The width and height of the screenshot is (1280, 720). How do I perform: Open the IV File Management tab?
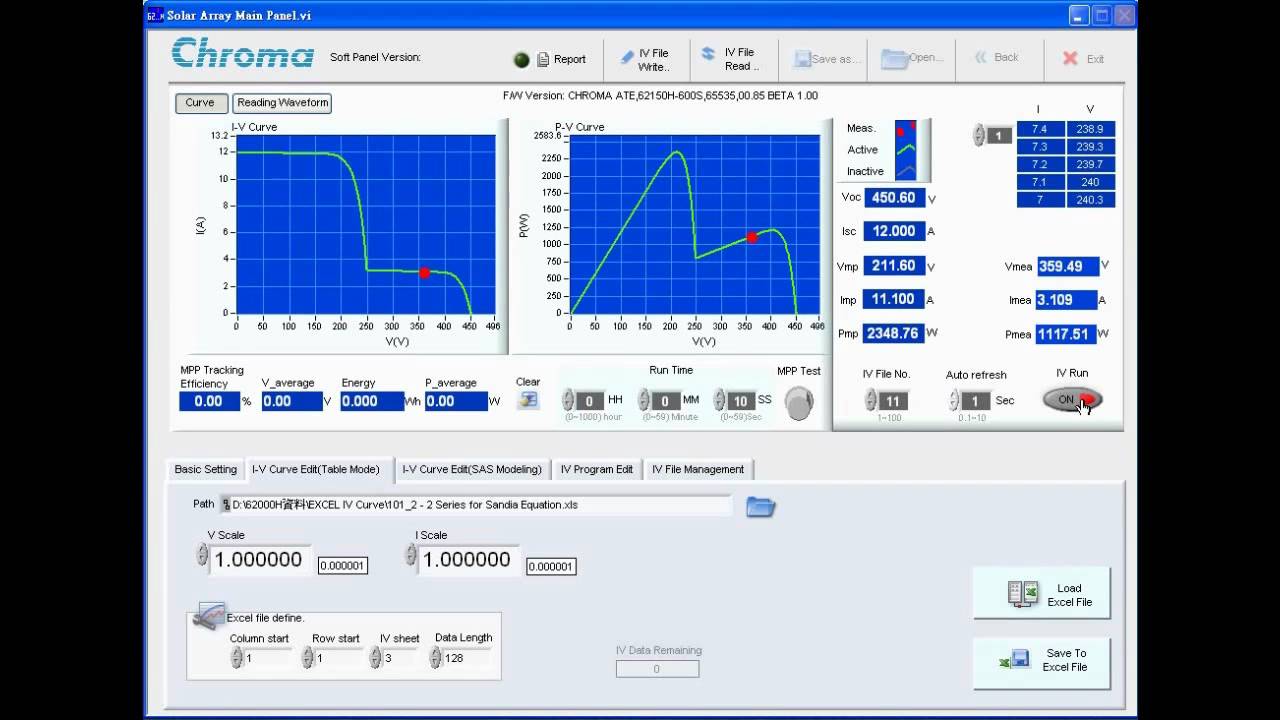pos(698,469)
